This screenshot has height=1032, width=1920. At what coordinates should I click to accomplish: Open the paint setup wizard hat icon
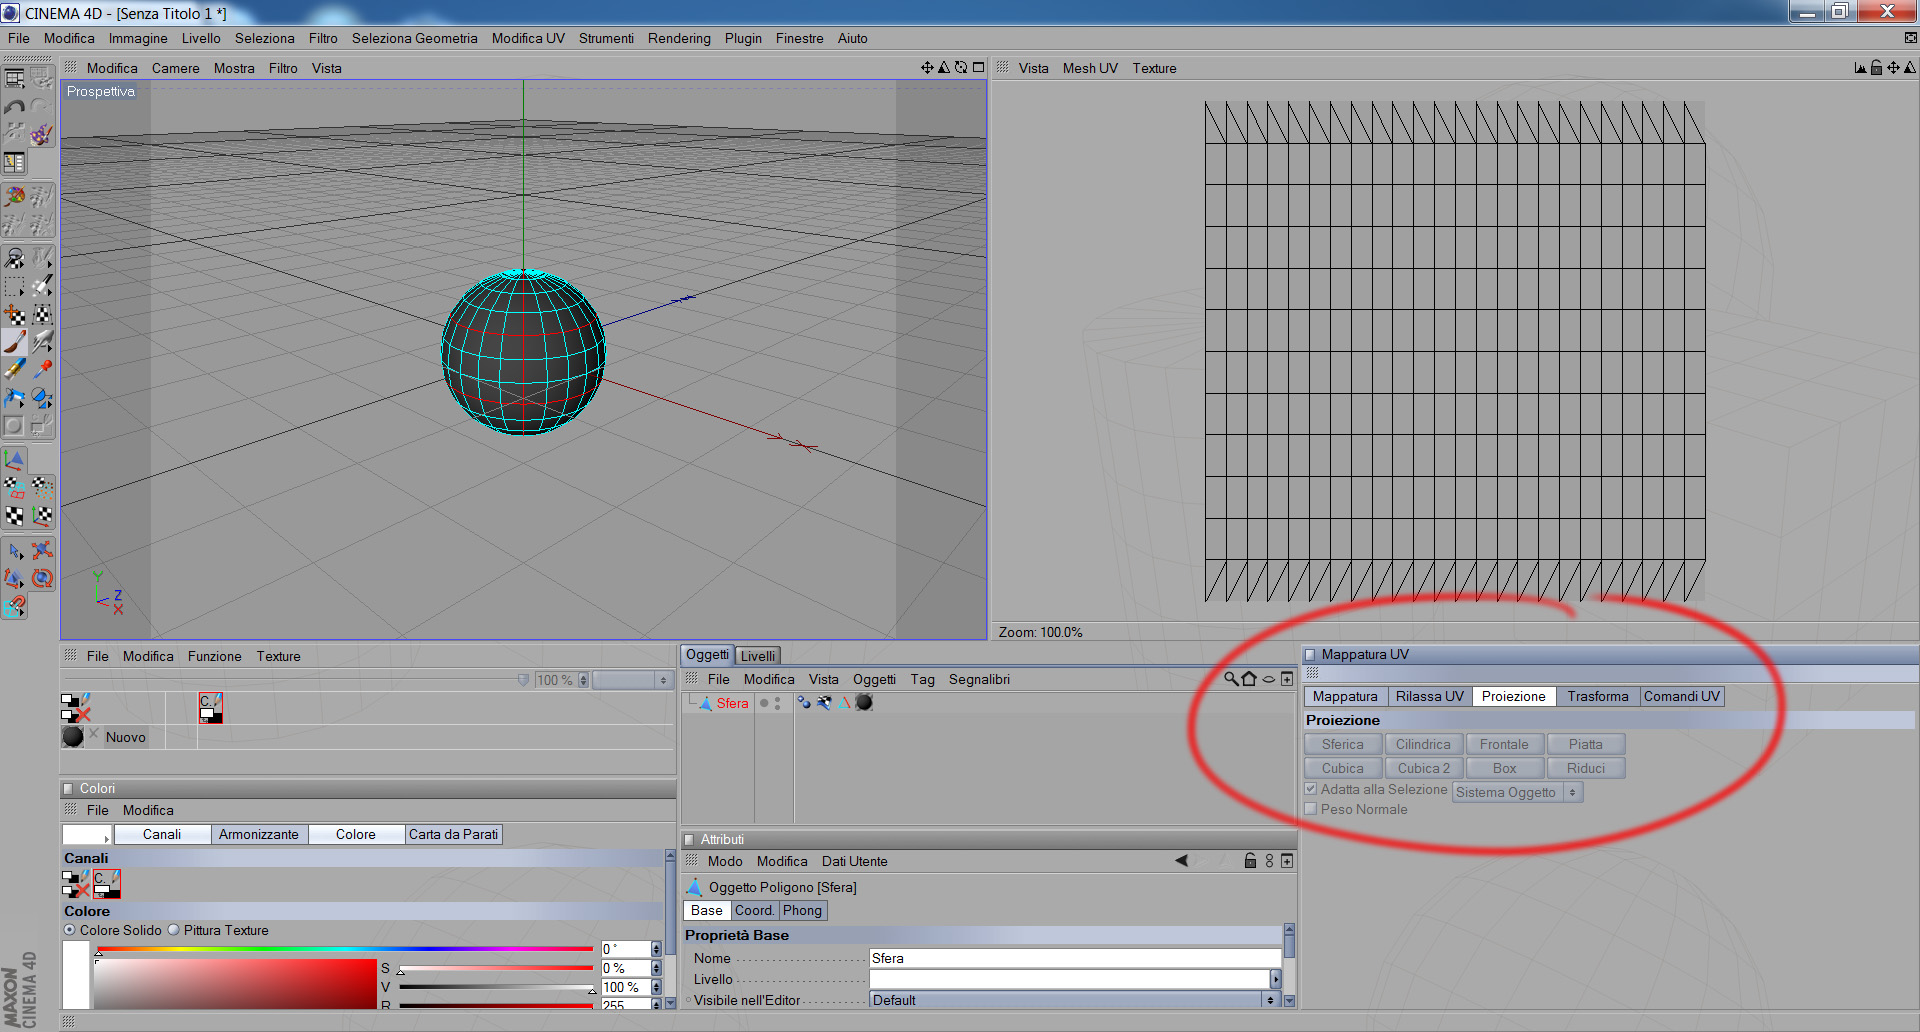tap(41, 134)
